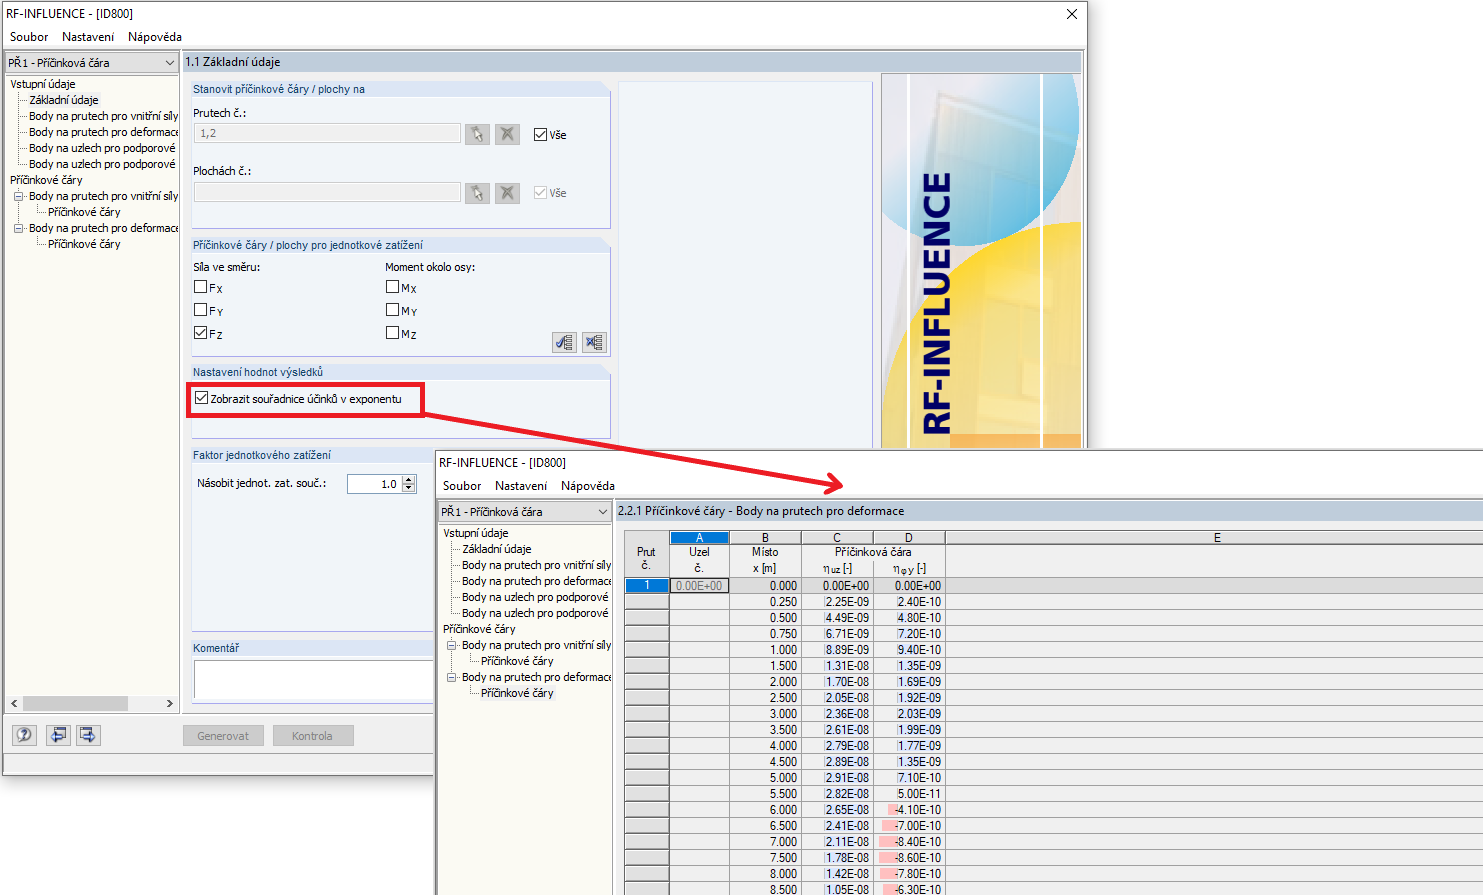Click the tree scrollbar right arrow
1483x895 pixels.
pos(170,703)
